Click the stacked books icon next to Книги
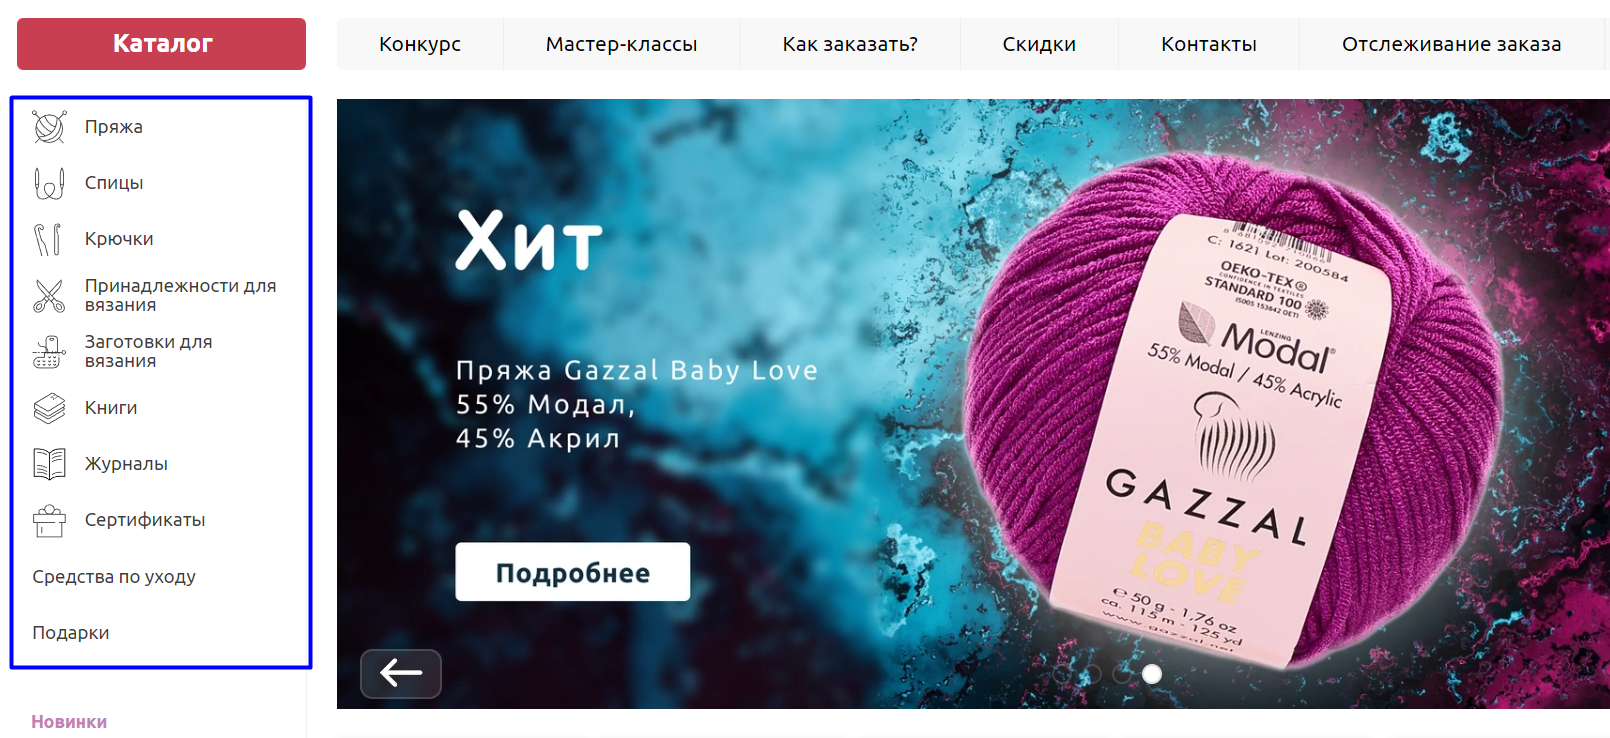The width and height of the screenshot is (1610, 738). [49, 408]
